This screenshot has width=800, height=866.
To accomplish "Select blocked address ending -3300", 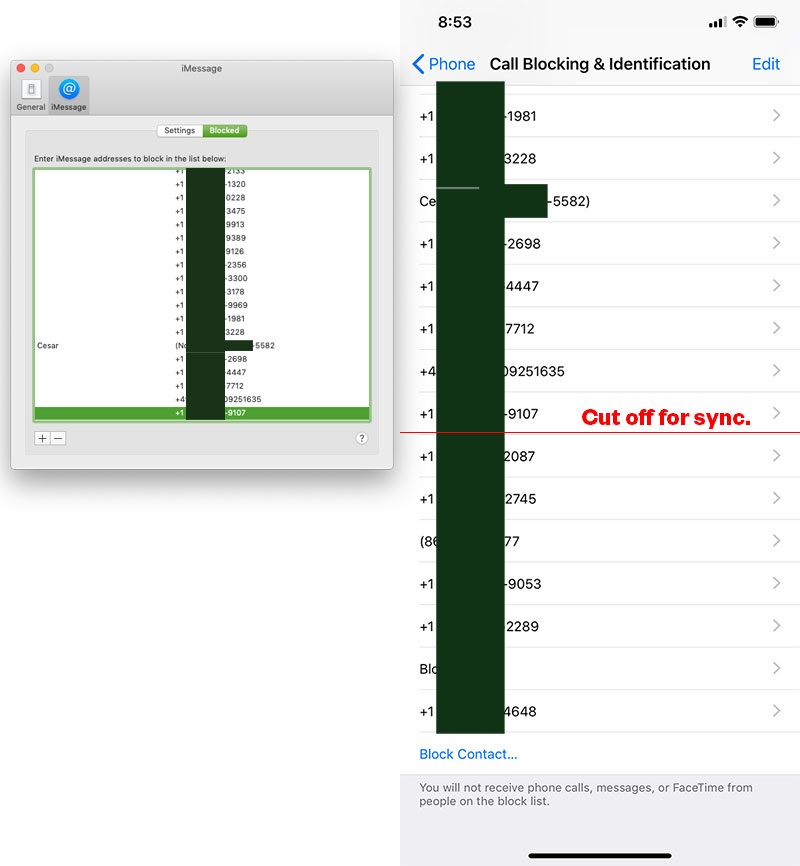I will point(202,278).
